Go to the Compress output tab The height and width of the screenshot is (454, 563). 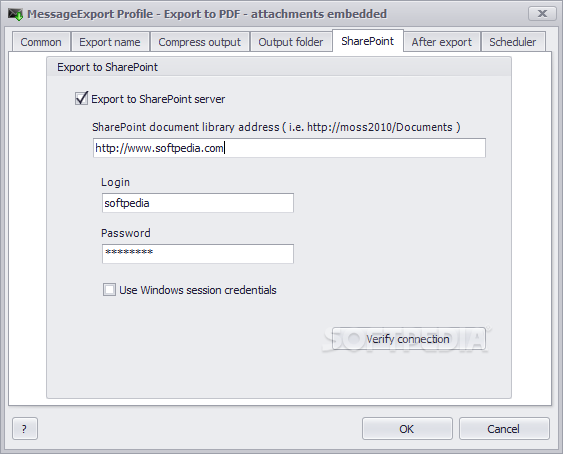(x=200, y=42)
